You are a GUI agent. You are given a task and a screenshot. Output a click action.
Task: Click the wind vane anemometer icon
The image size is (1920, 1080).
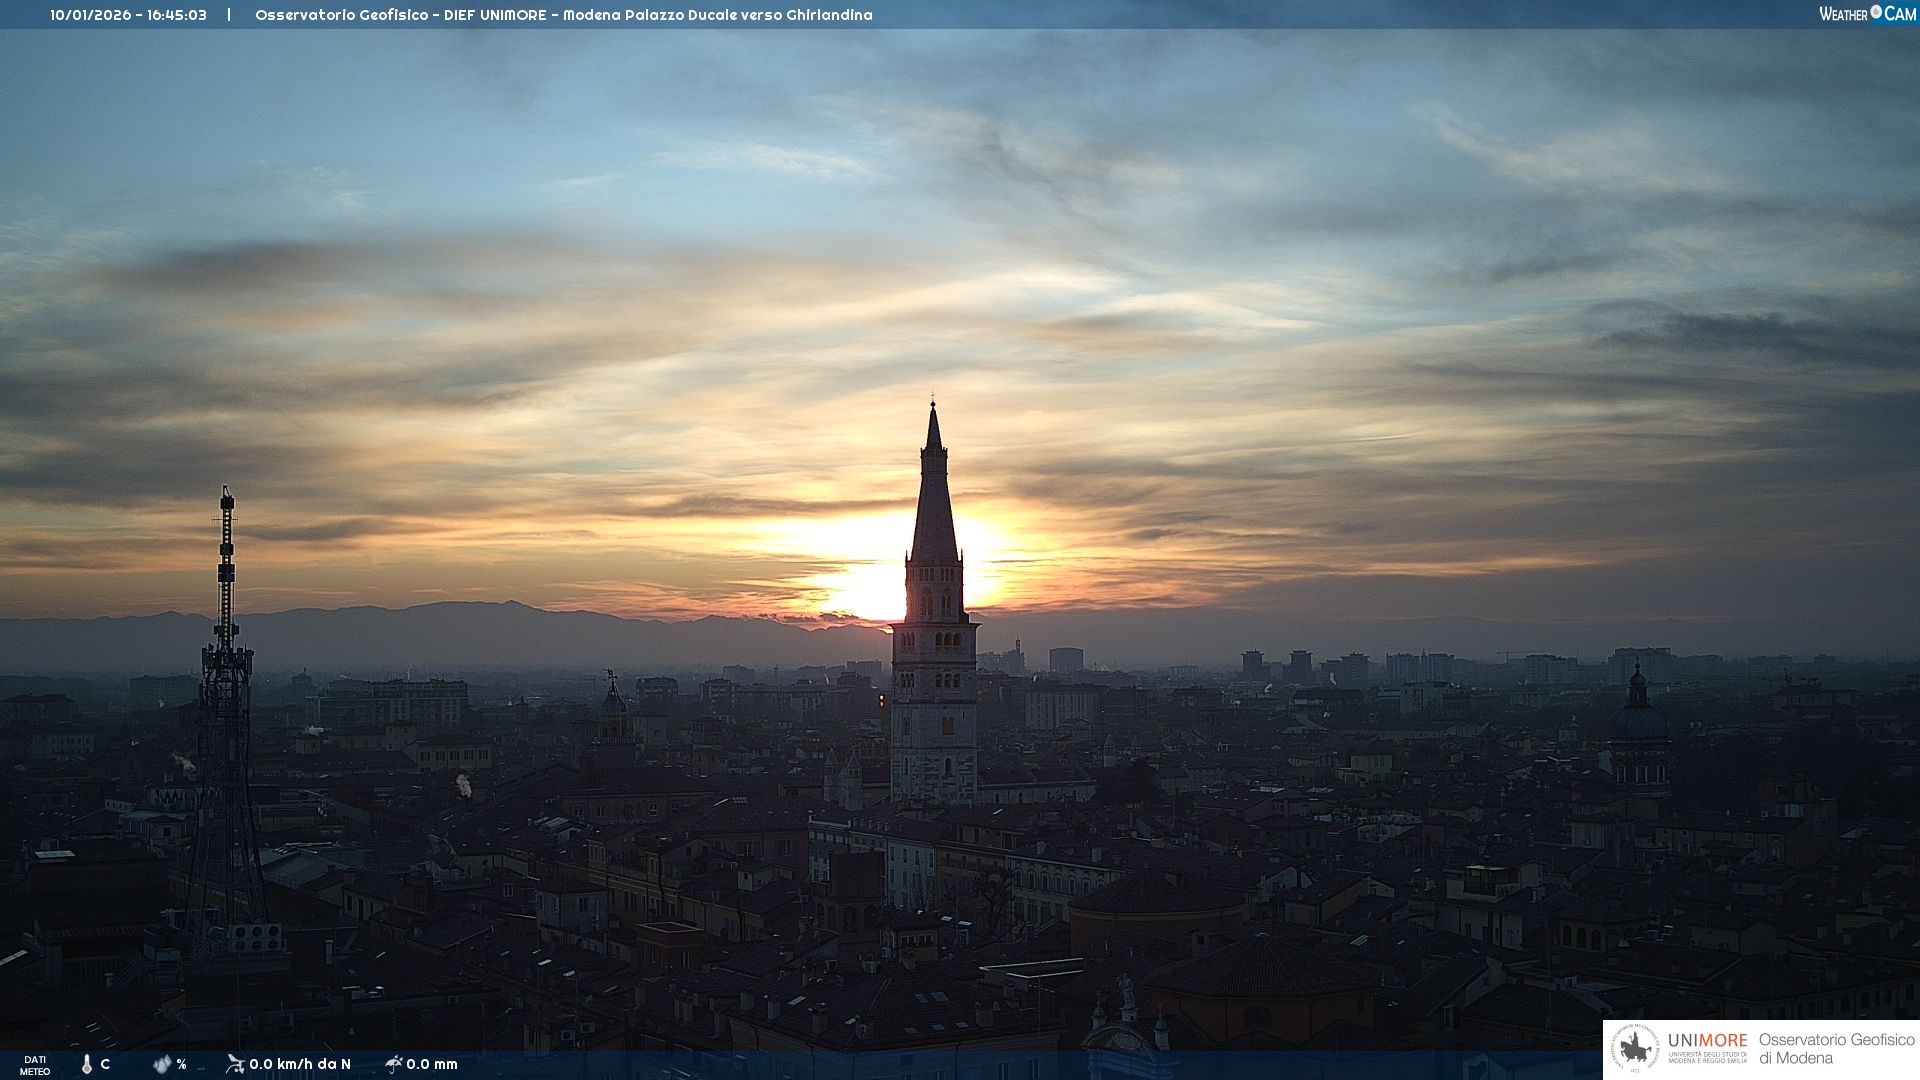(x=235, y=1063)
